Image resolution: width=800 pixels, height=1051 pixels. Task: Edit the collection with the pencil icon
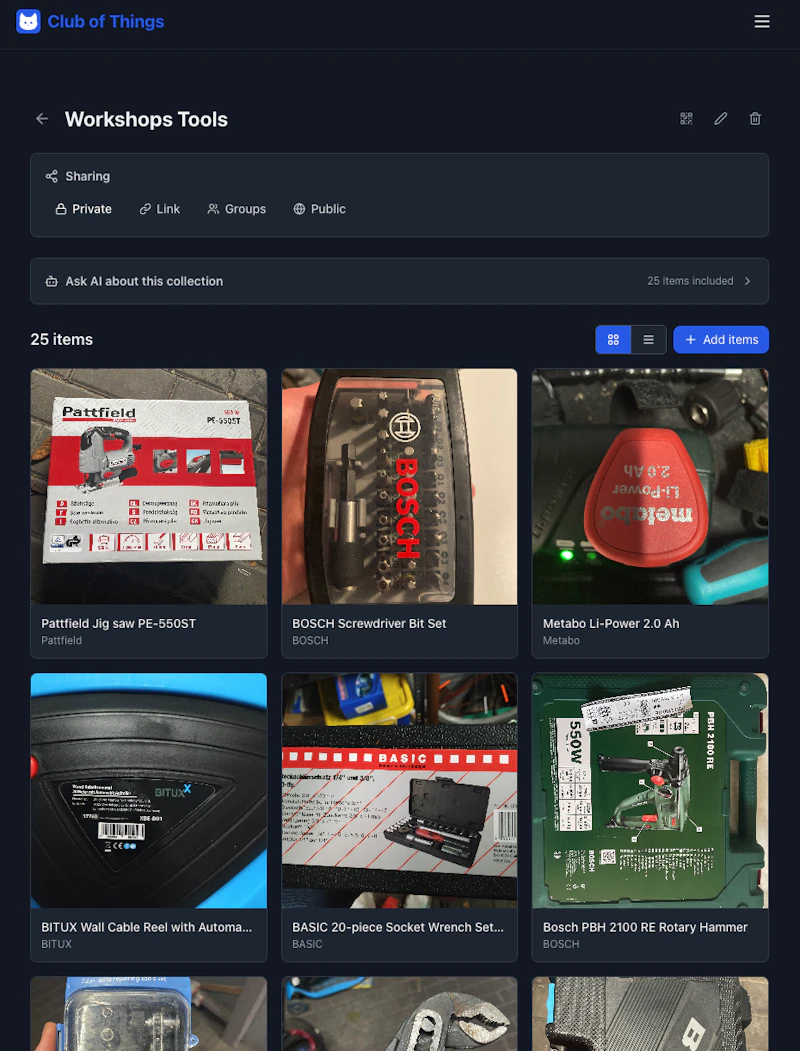tap(721, 119)
